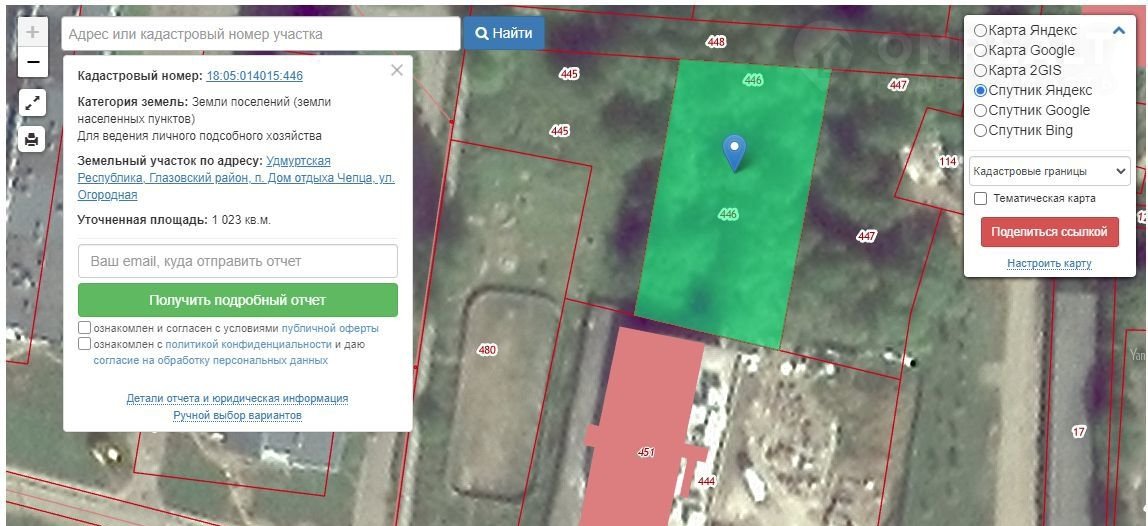Open Настроить карту link
The image size is (1148, 526).
[1049, 264]
